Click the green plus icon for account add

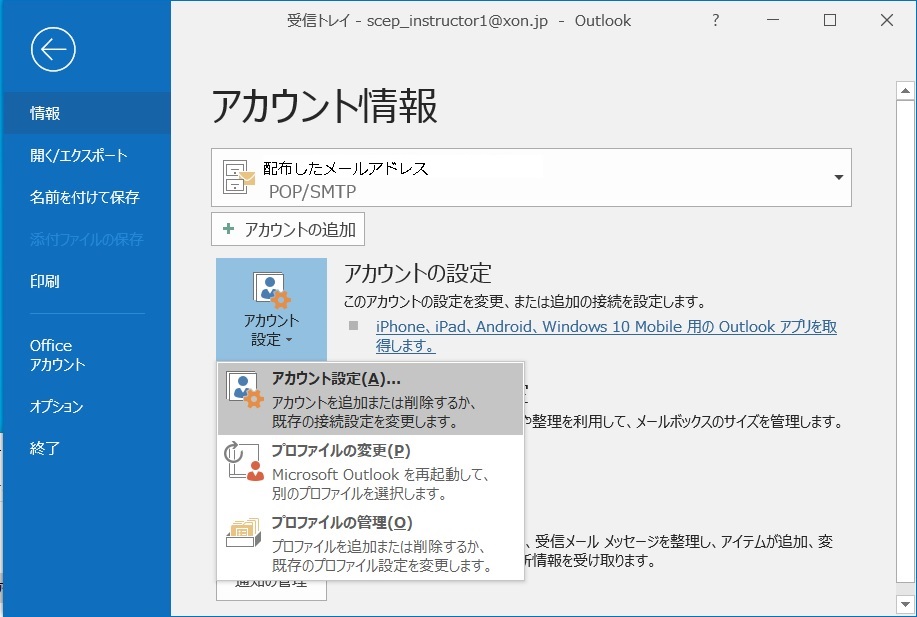[x=229, y=229]
